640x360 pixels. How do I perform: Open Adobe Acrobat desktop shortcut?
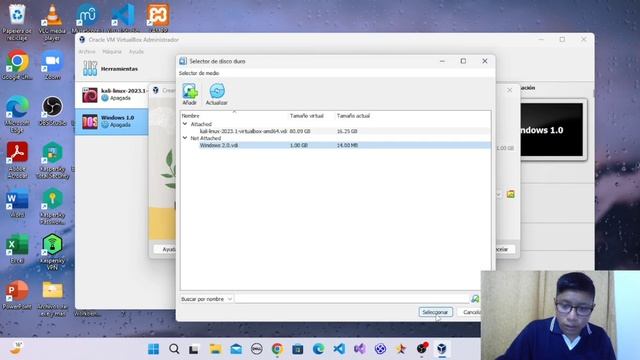point(17,160)
